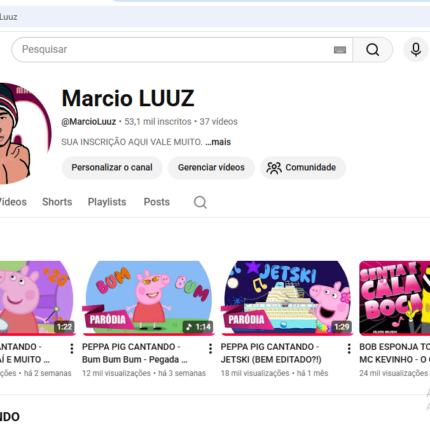The height and width of the screenshot is (430, 430).
Task: Open the Comunidade button
Action: coord(303,167)
